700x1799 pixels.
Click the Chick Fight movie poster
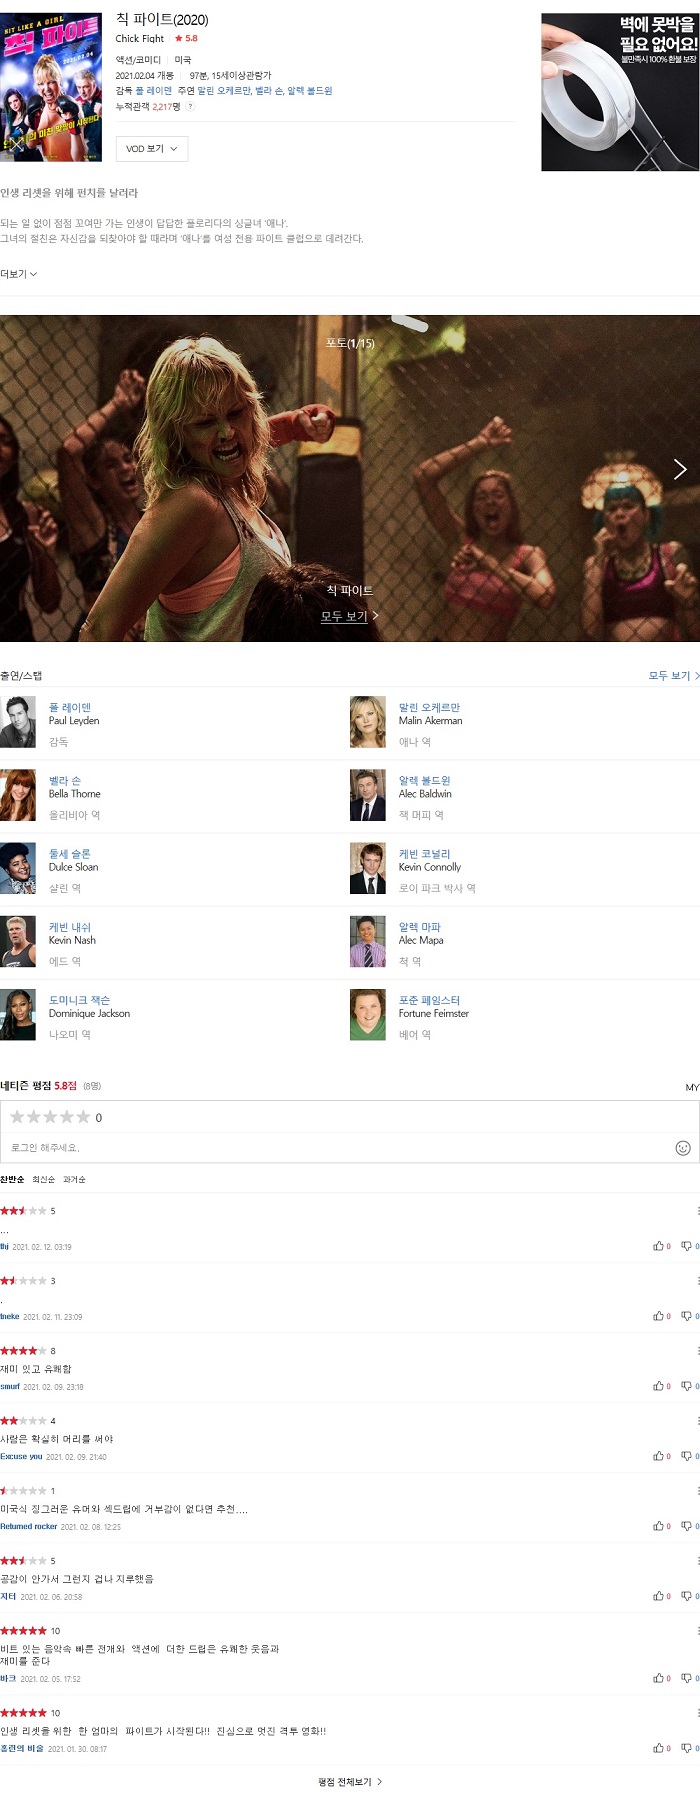click(x=51, y=87)
